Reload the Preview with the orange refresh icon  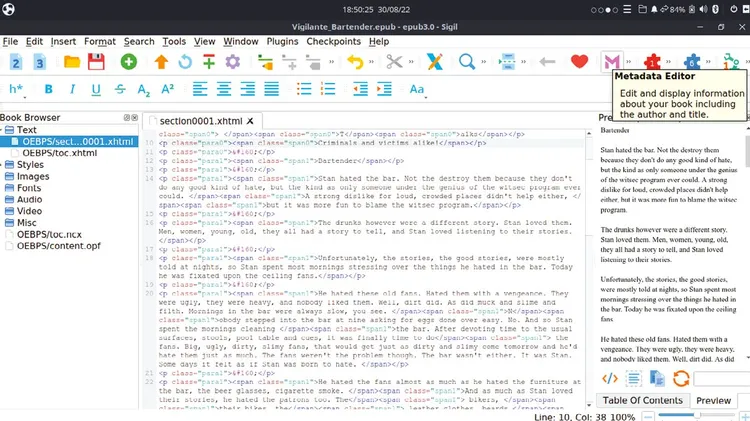[x=681, y=379]
